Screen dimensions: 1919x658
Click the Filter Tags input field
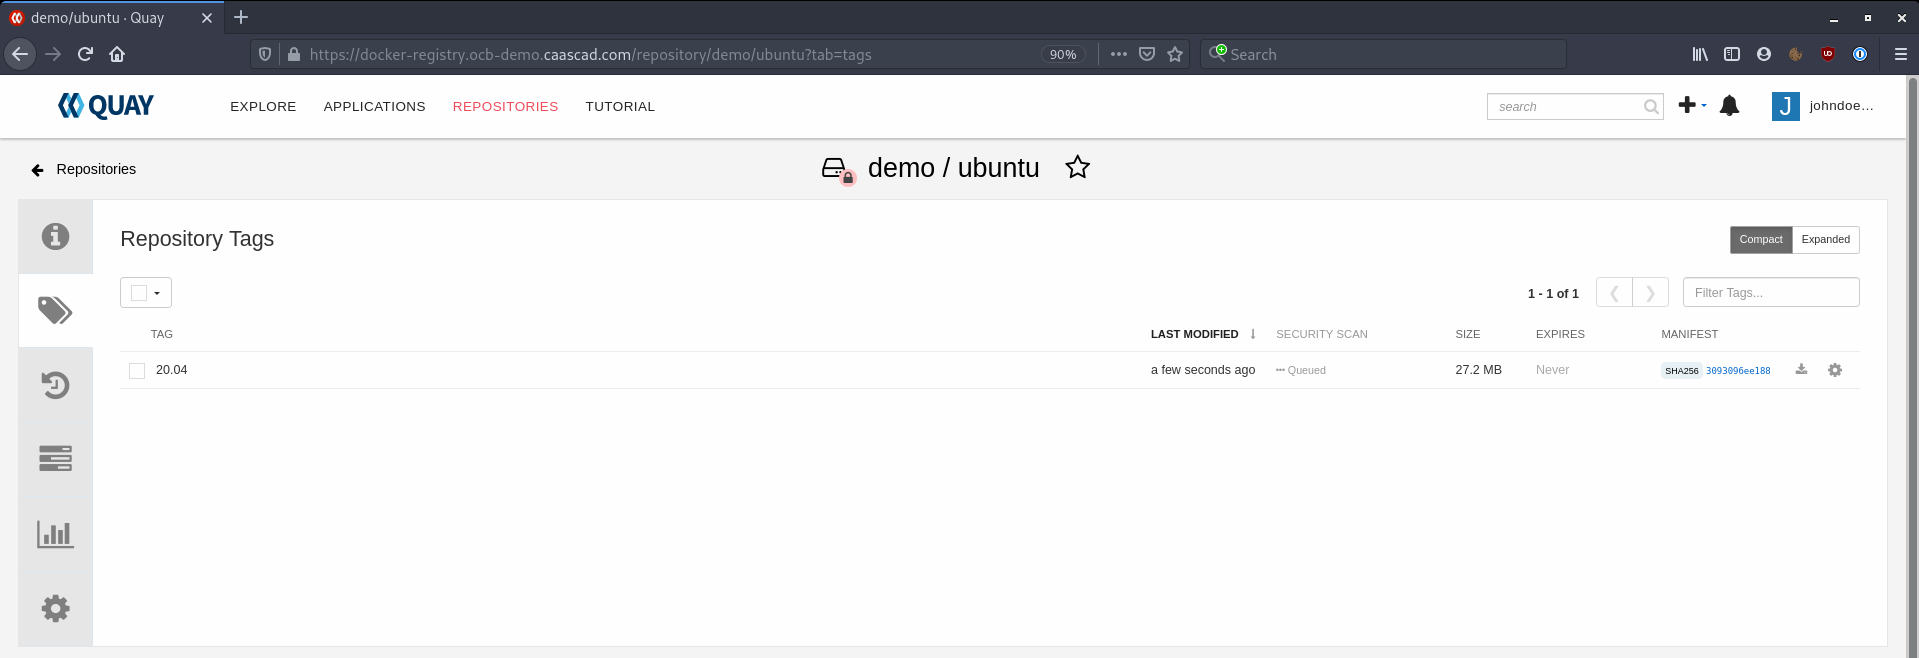pyautogui.click(x=1771, y=293)
